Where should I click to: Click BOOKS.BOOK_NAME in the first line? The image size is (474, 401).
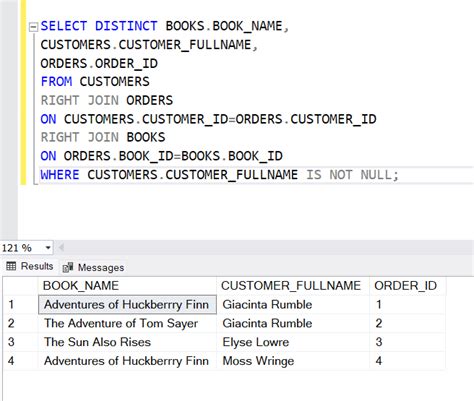[224, 26]
